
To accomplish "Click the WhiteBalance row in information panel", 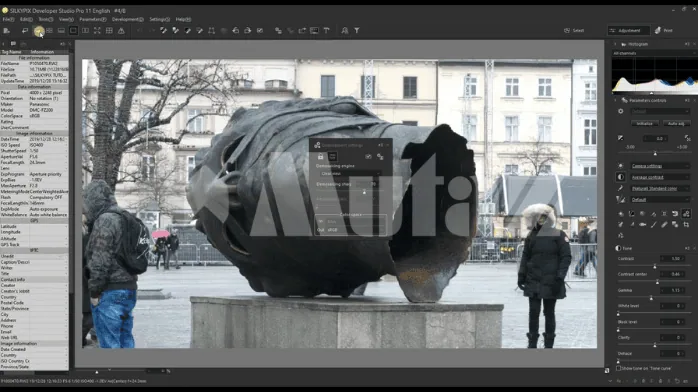I will point(34,214).
